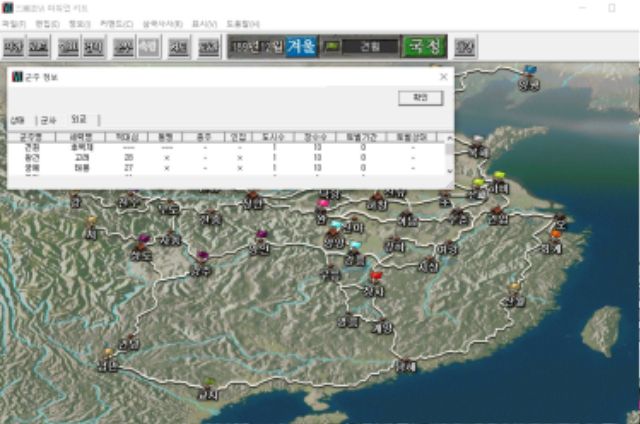Screen dimensions: 640x424
Task: Sort by the 군주명 column header
Action: click(30, 137)
